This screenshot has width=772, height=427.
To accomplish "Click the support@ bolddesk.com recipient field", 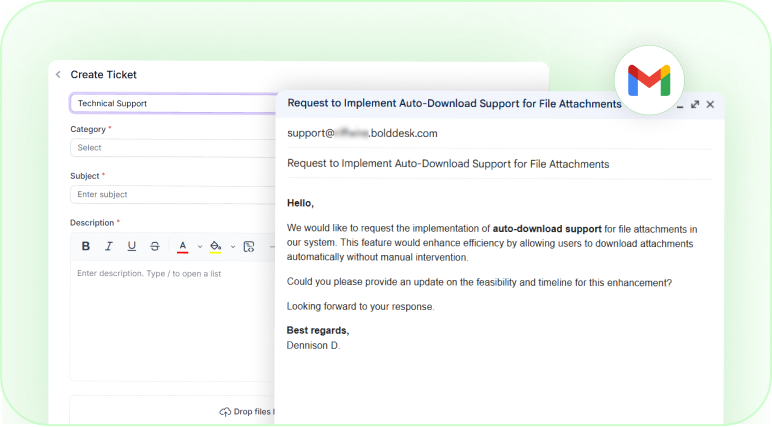I will coord(499,133).
